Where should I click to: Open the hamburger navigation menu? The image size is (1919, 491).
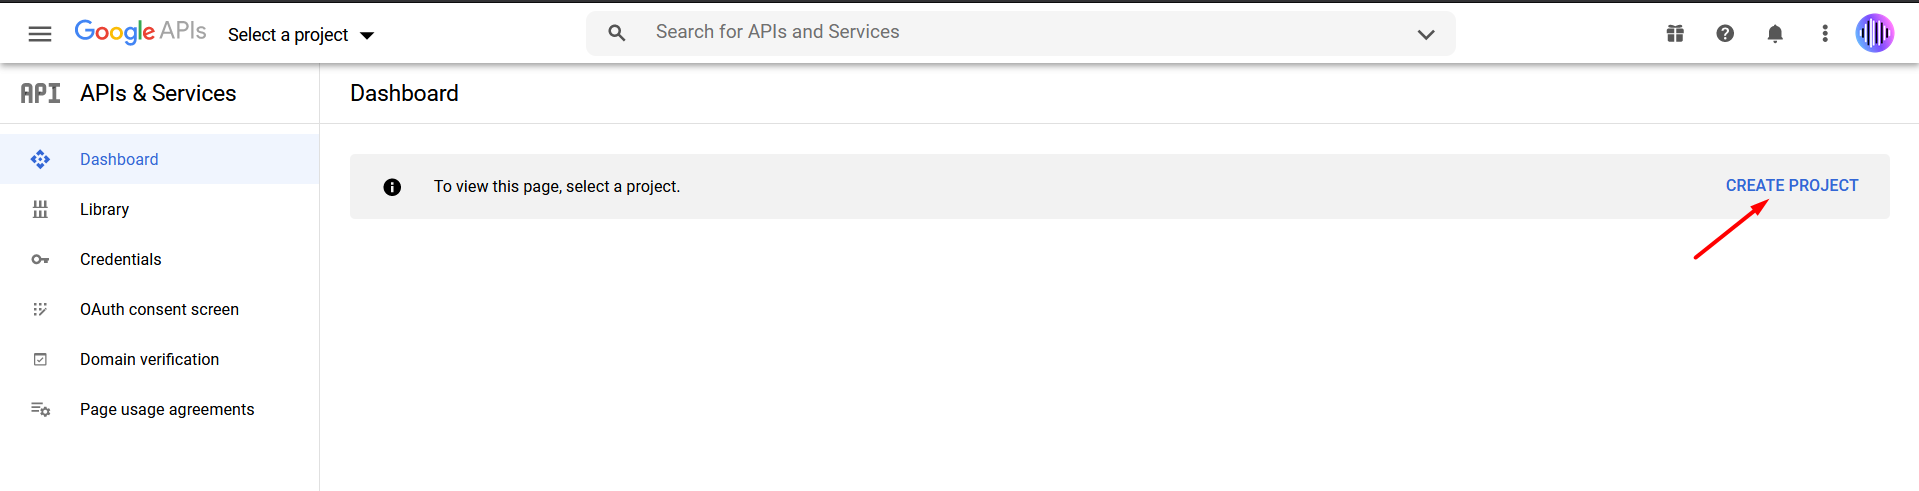40,34
